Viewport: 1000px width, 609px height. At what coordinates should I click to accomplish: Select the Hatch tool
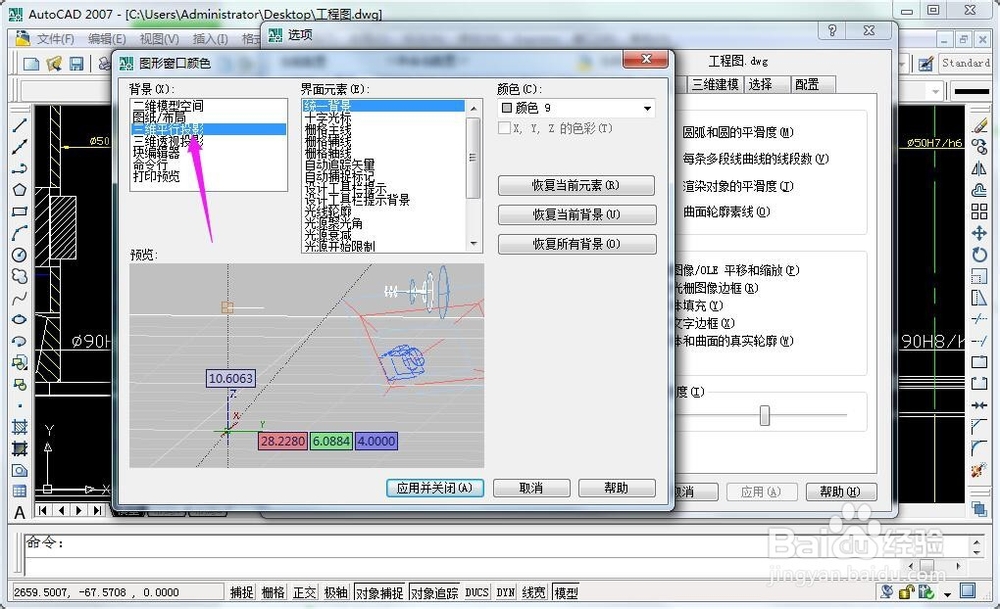19,427
